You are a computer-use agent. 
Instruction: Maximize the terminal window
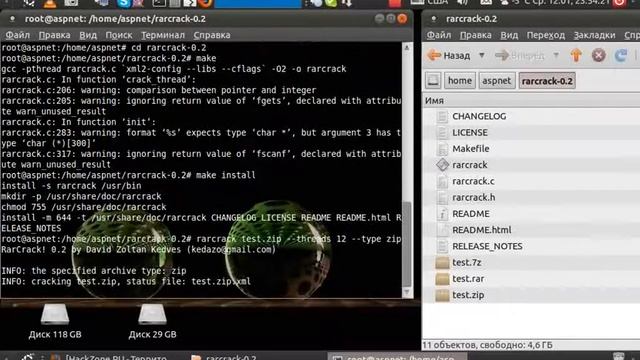coord(391,19)
